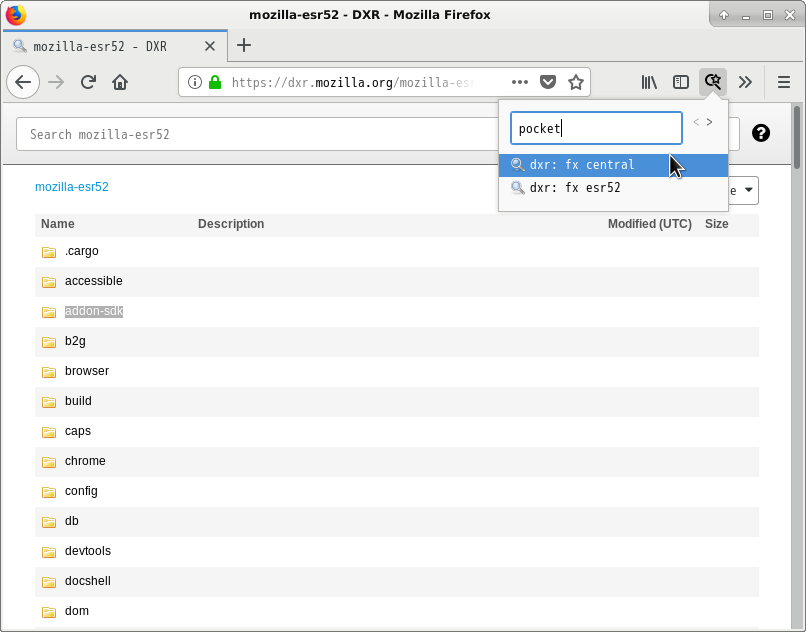Screen dimensions: 806x632
Task: Open the Firefox hamburger menu
Action: pos(784,82)
